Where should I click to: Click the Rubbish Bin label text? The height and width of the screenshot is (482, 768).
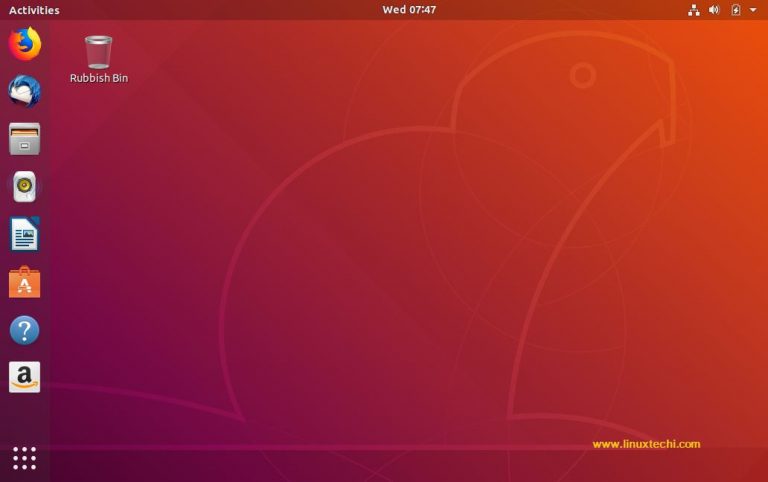98,78
